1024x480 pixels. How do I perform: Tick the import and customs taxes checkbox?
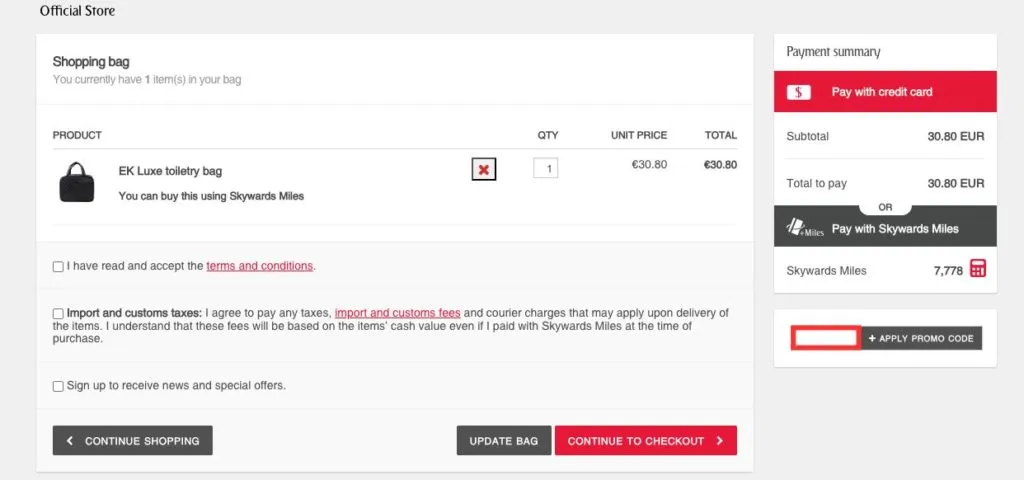click(58, 314)
